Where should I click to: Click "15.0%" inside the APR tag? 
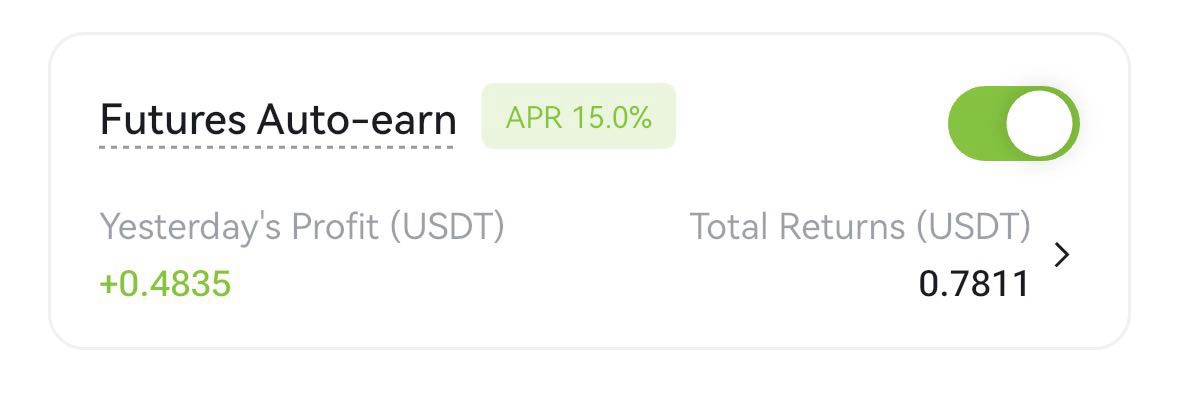pos(612,117)
